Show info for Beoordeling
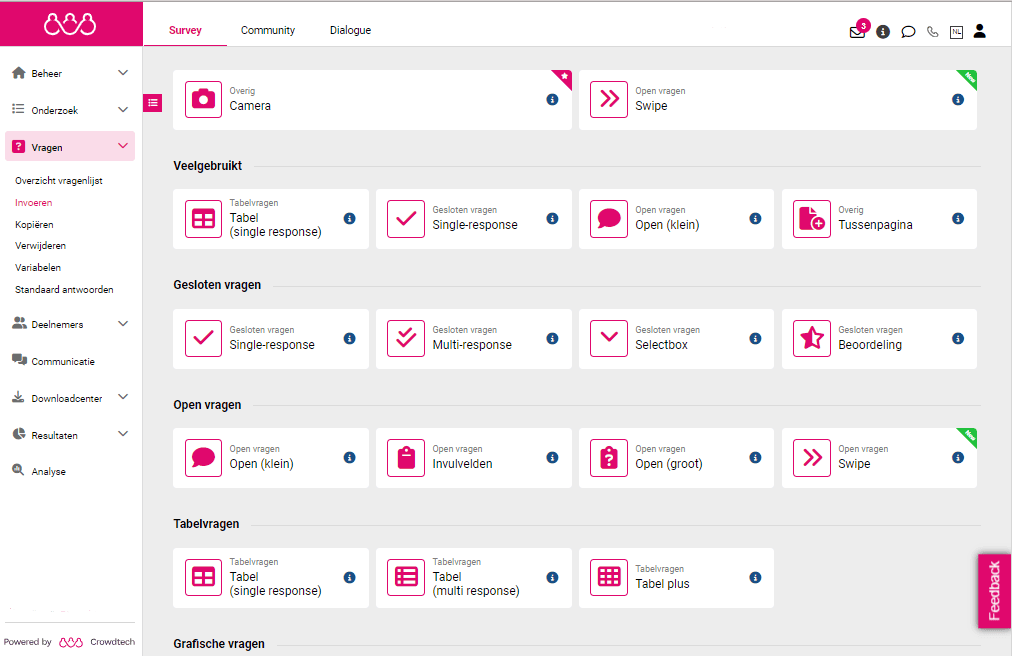The height and width of the screenshot is (656, 1012). (x=958, y=338)
